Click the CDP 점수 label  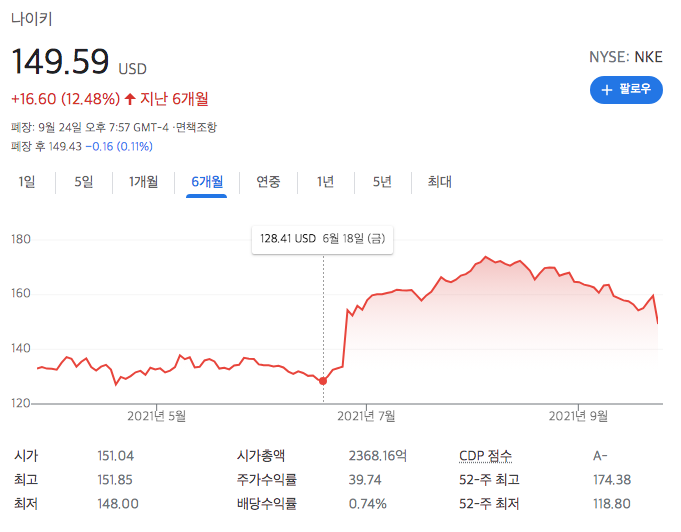[x=485, y=456]
